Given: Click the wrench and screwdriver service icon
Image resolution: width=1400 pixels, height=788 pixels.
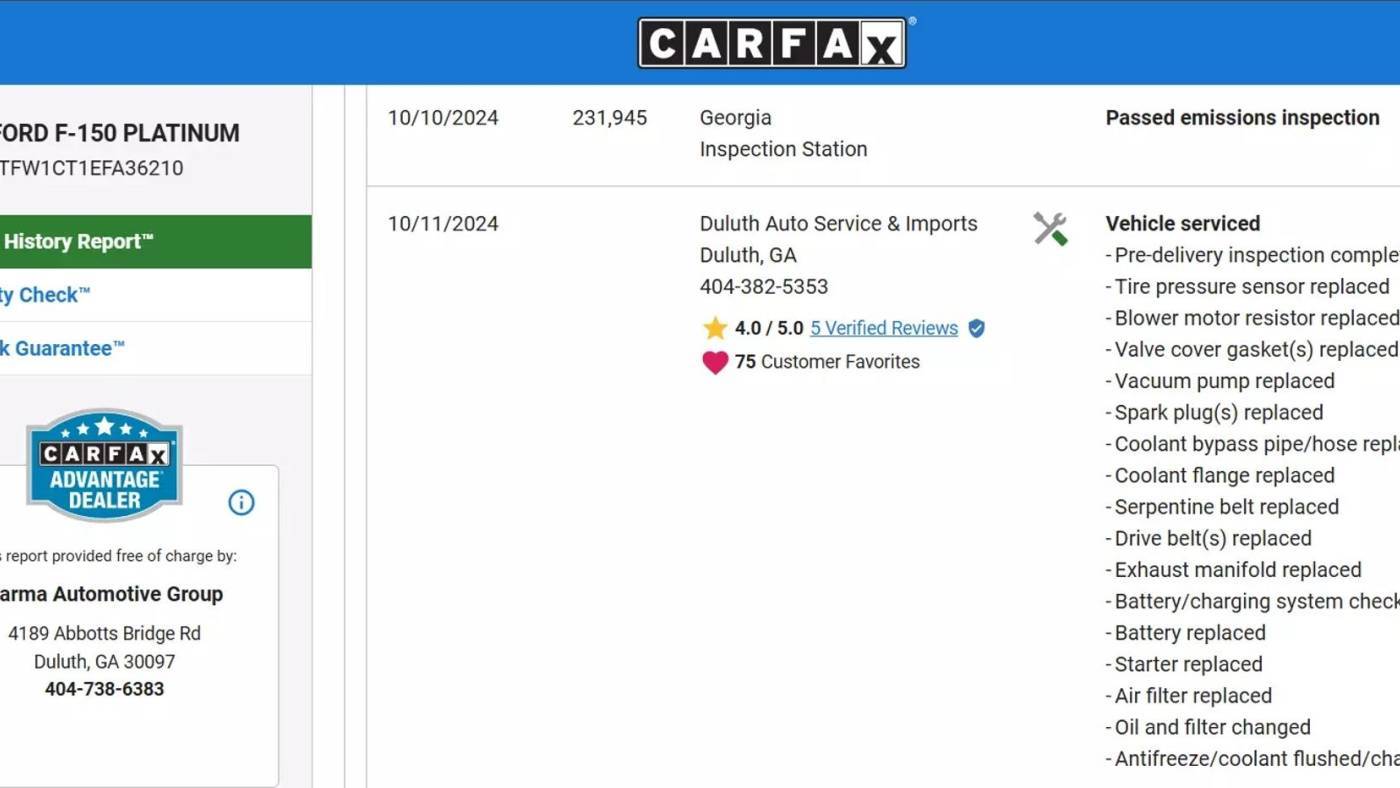Looking at the screenshot, I should point(1050,229).
